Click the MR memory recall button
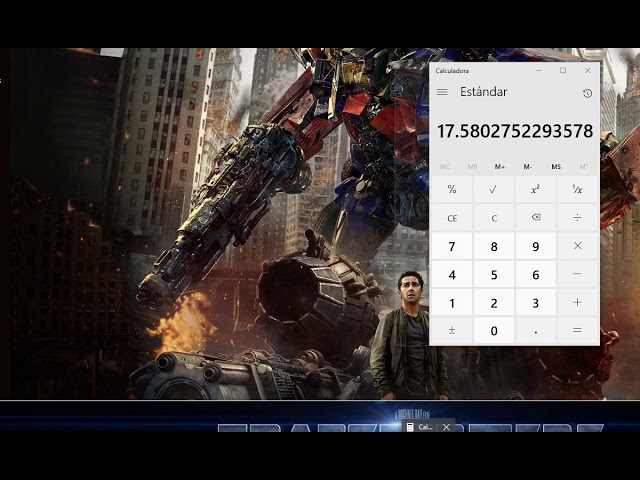 coord(472,167)
